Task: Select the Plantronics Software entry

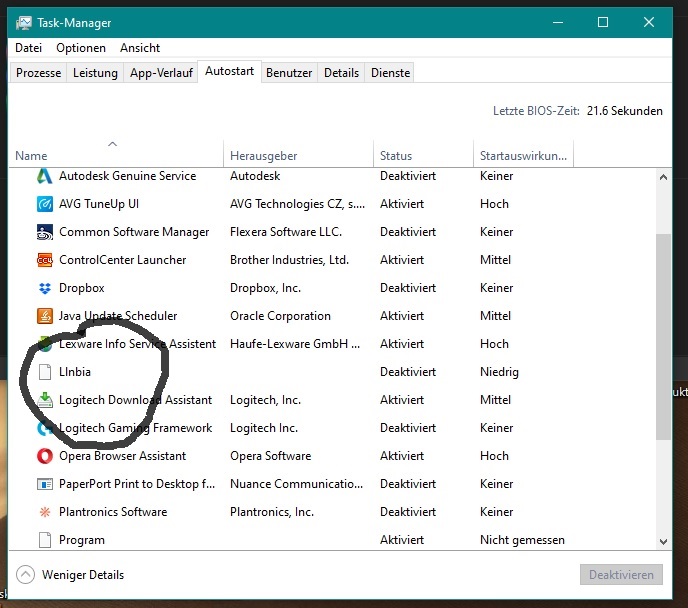Action: 113,512
